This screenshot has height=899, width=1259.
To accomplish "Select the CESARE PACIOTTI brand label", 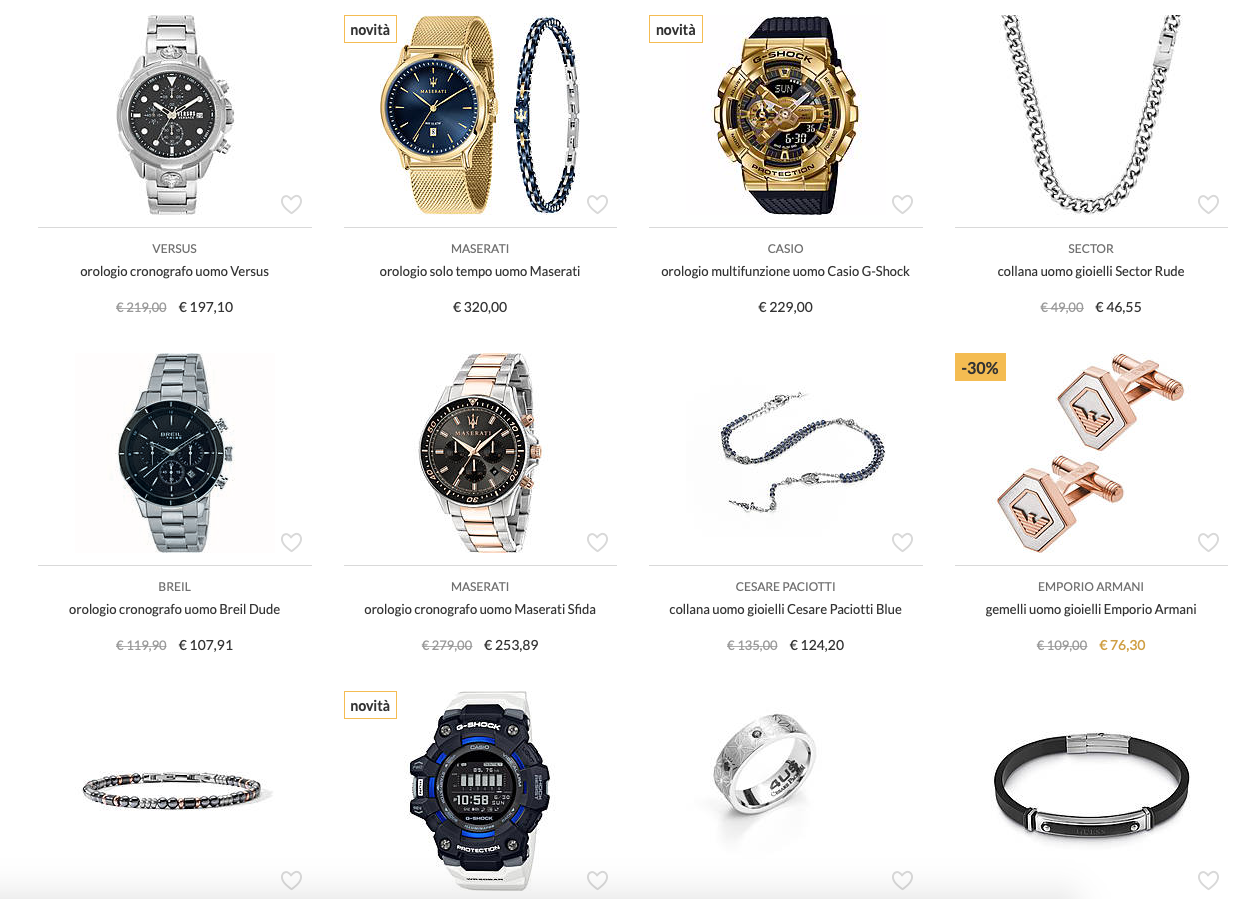I will (x=786, y=586).
